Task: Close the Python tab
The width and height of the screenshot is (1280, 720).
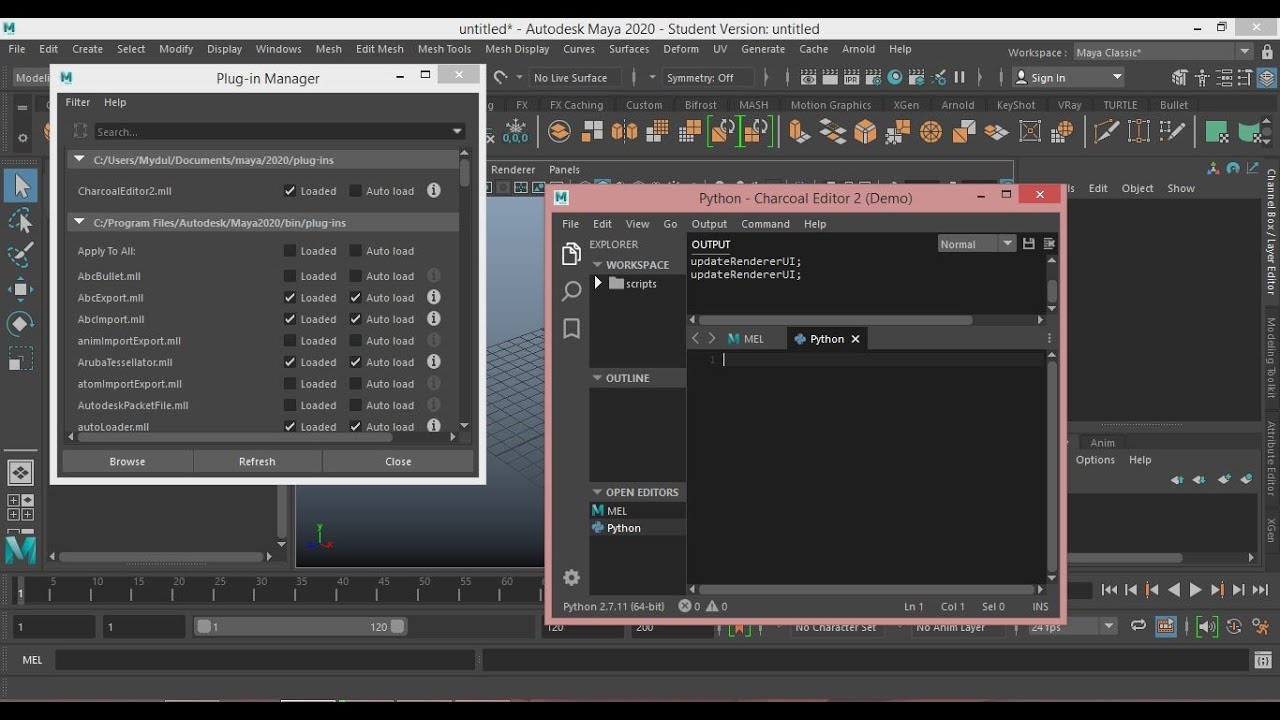Action: (x=855, y=339)
